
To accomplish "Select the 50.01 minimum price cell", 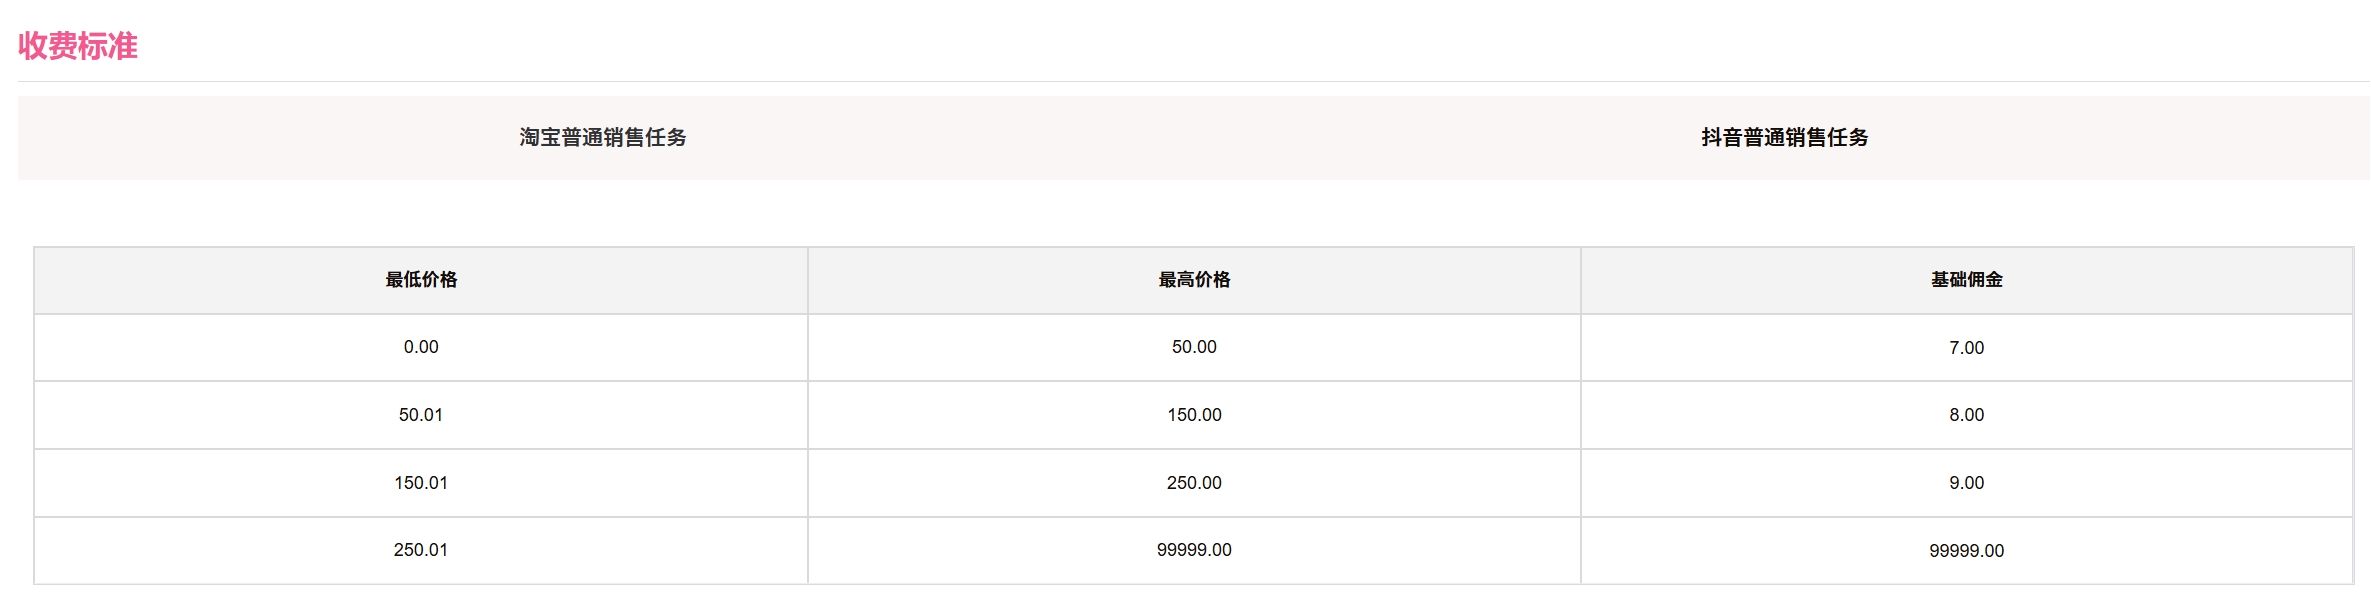I will point(421,415).
